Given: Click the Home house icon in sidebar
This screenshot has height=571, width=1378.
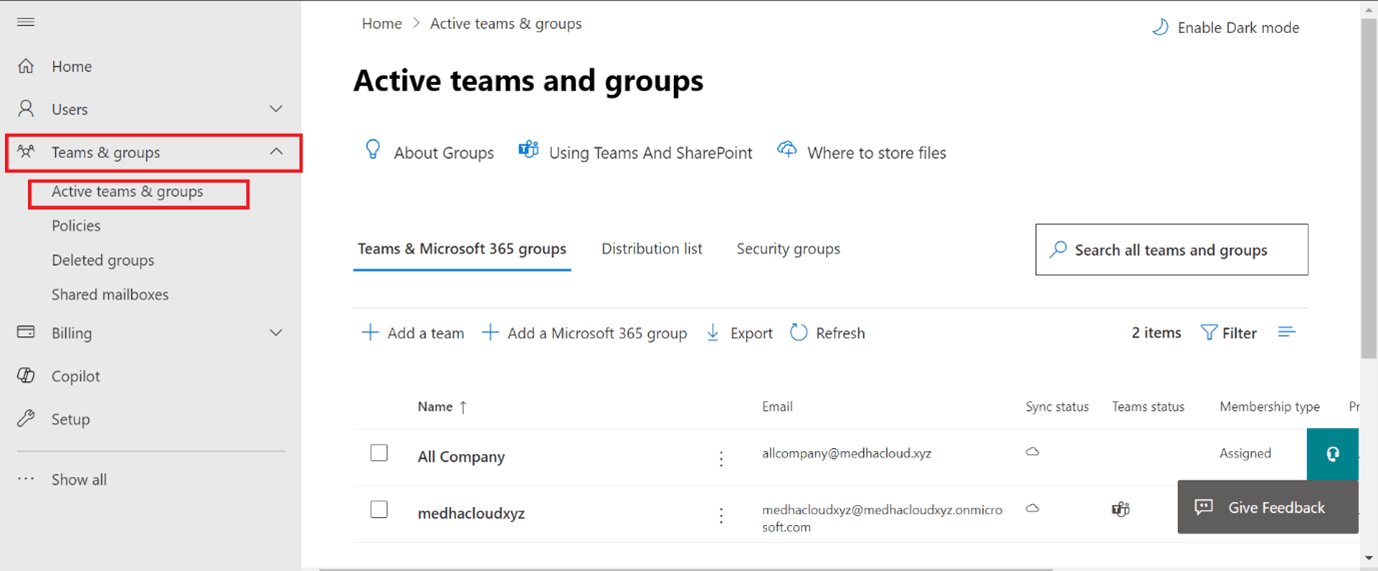Looking at the screenshot, I should 26,66.
